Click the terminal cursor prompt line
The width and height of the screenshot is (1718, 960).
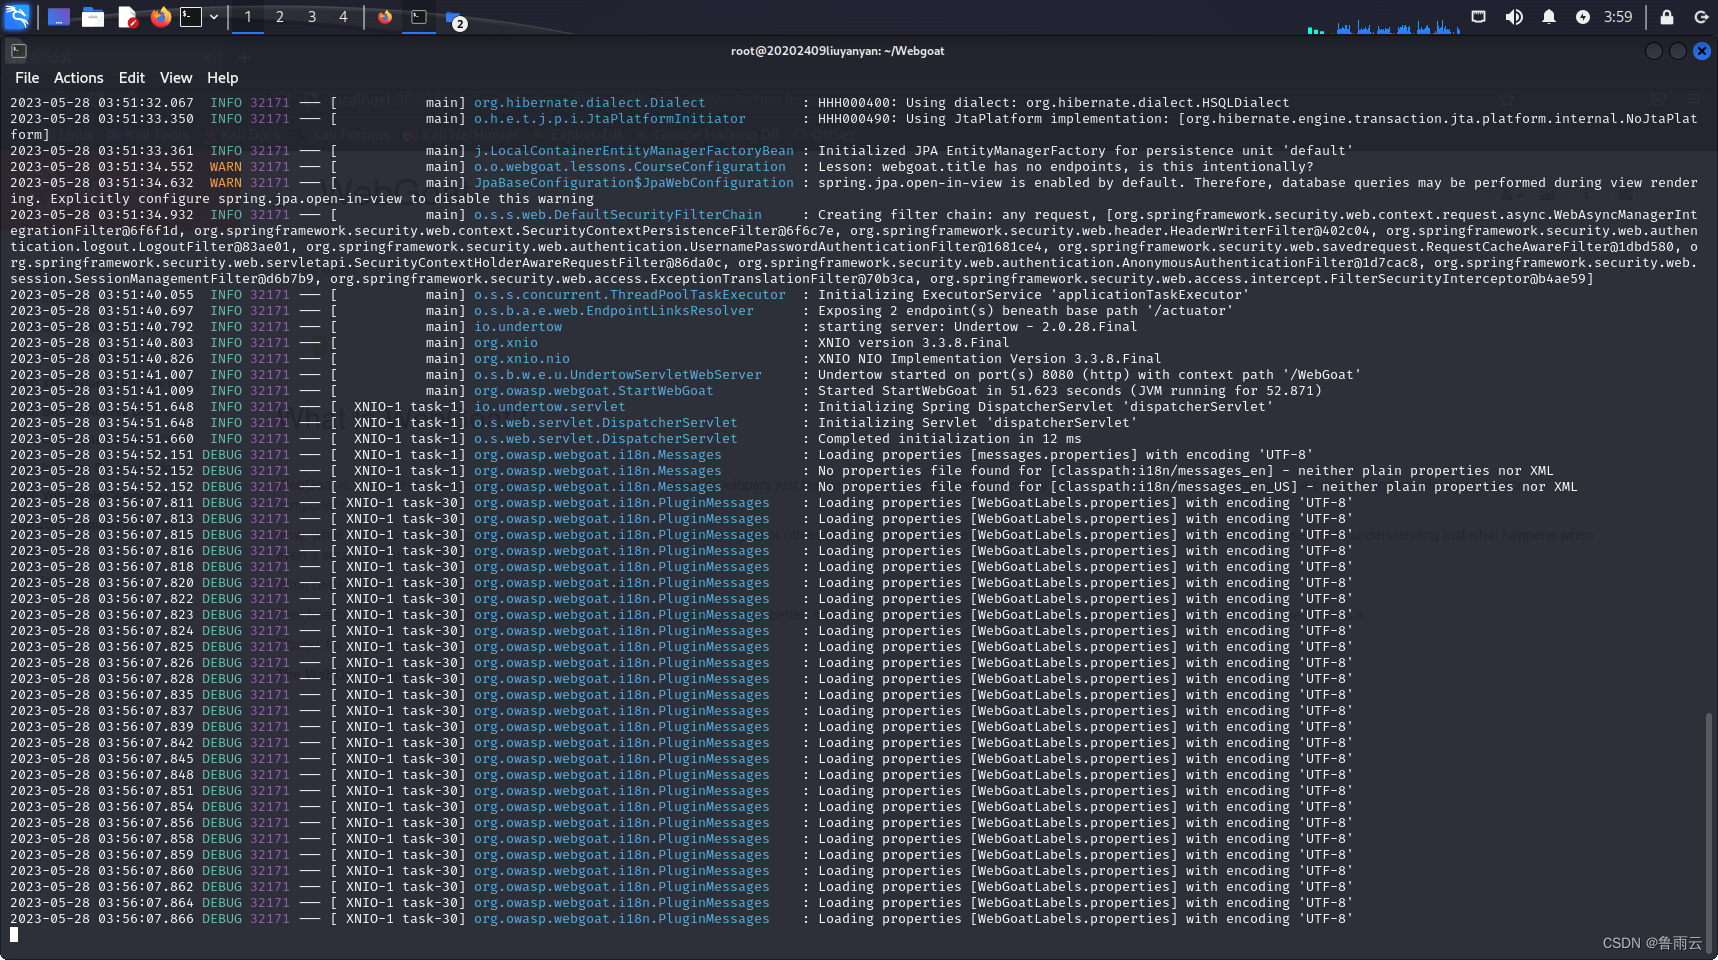(x=14, y=935)
